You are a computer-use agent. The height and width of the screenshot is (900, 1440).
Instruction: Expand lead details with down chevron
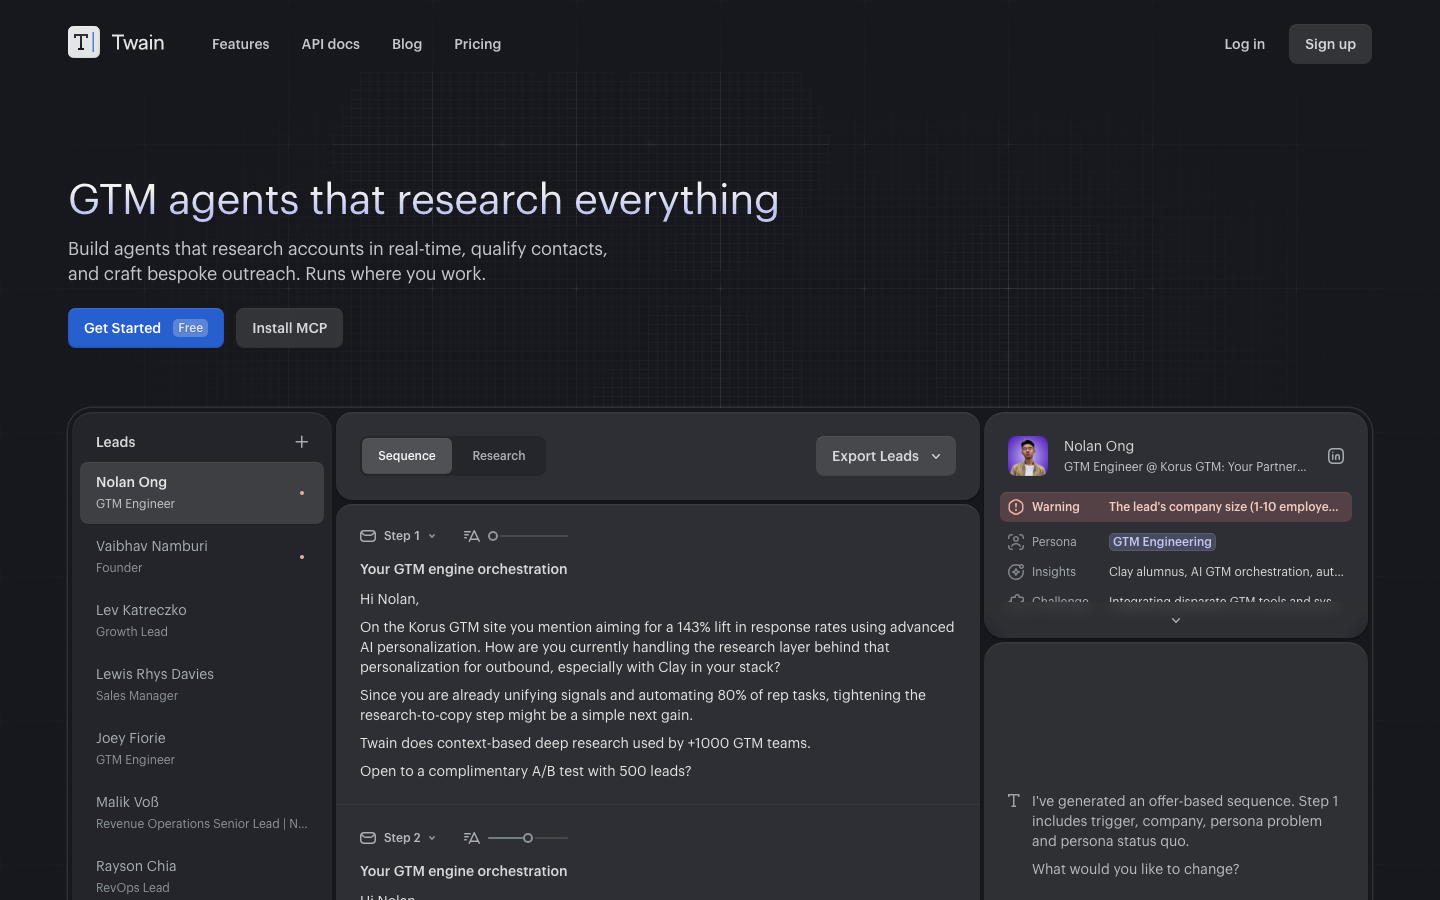click(1176, 621)
